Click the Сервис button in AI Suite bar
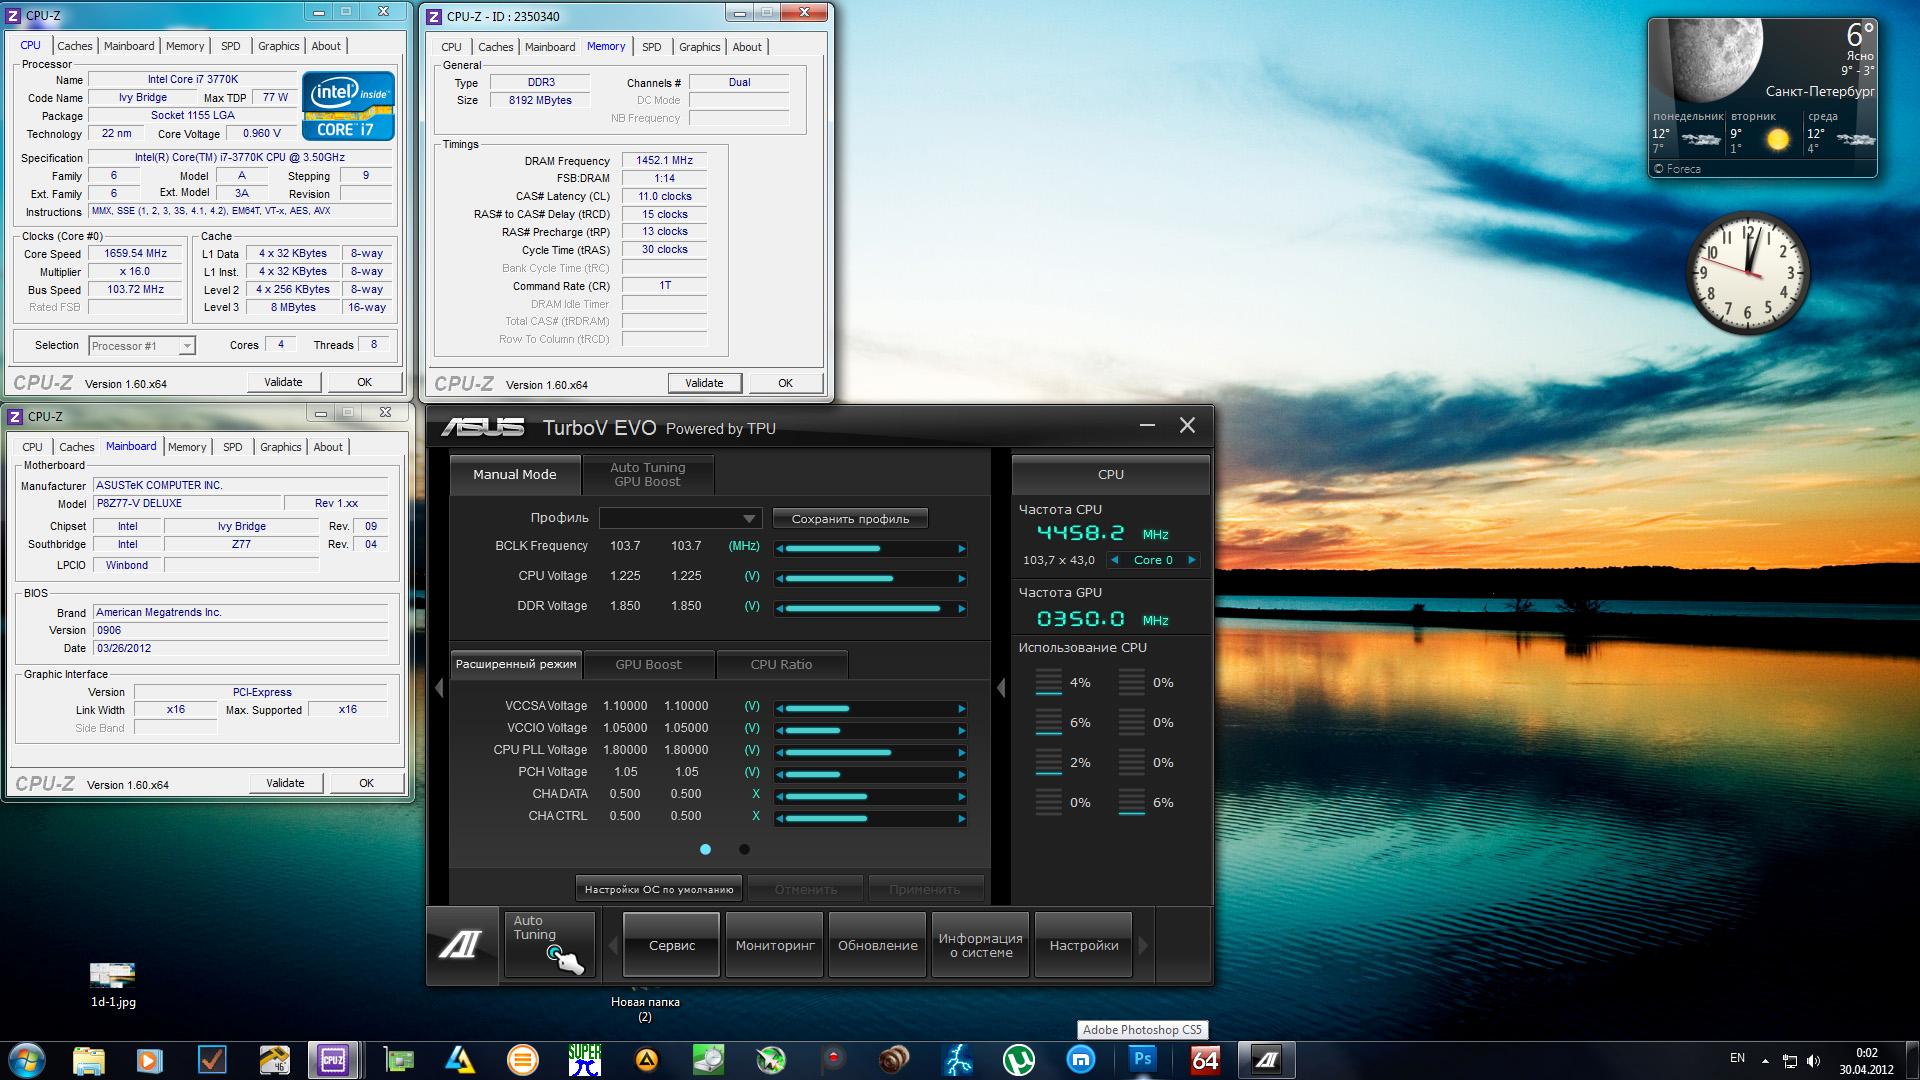Viewport: 1920px width, 1080px height. [x=672, y=945]
